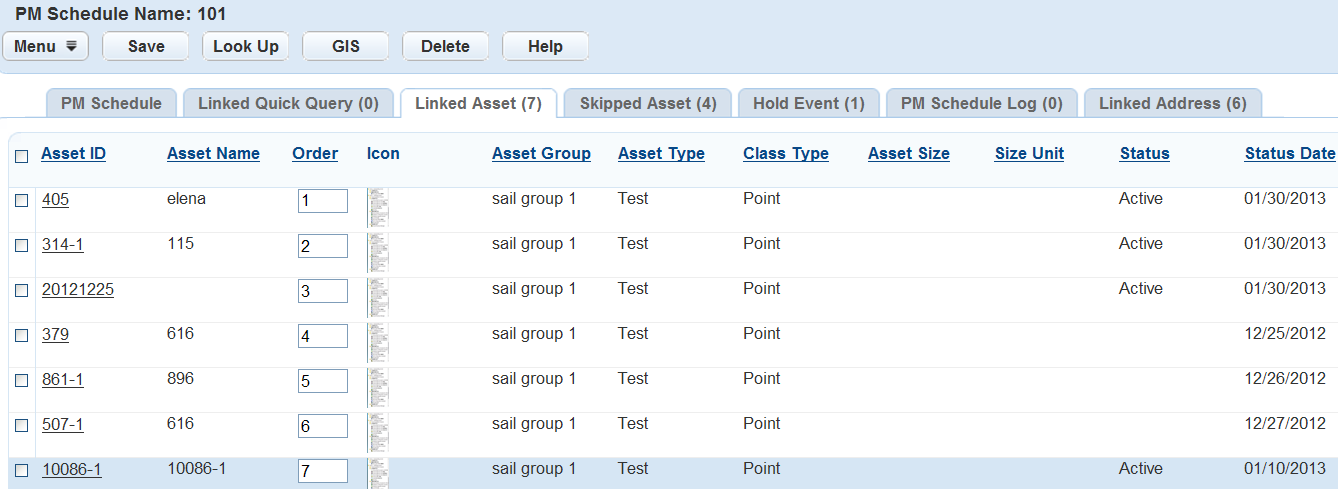Switch to the Skipped Asset (4) tab
This screenshot has height=489, width=1338.
click(648, 103)
